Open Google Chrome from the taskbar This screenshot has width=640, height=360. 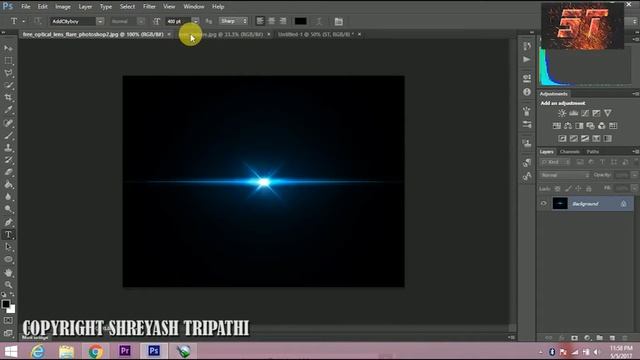(x=96, y=351)
